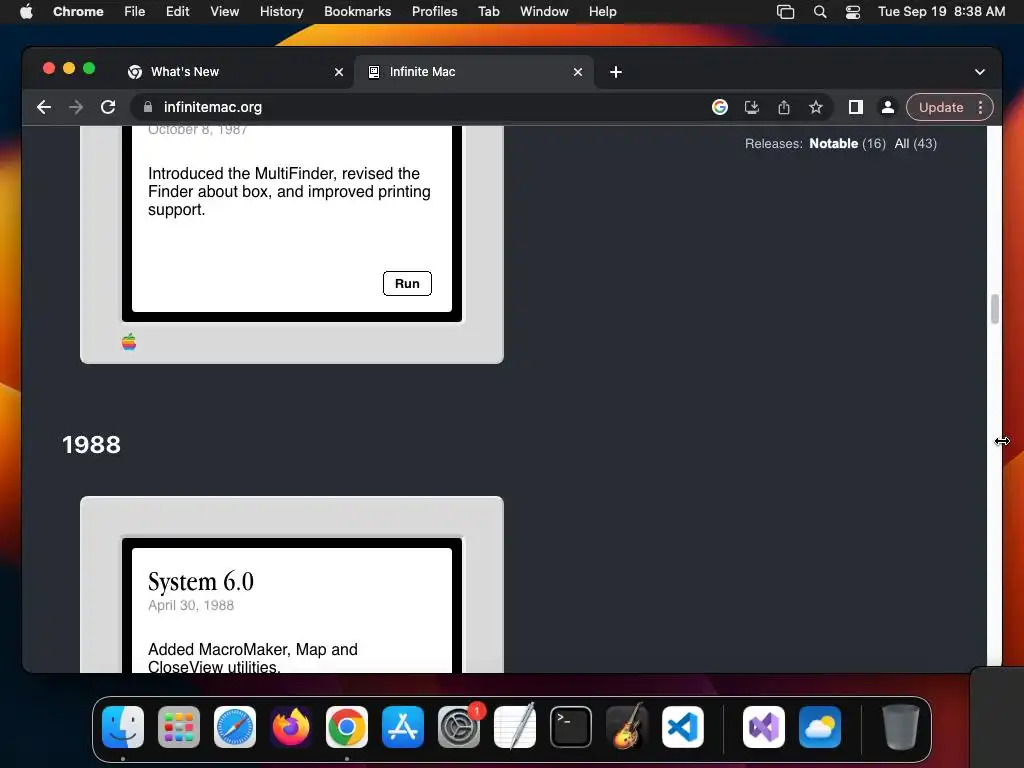Open the Window menu
Viewport: 1024px width, 768px height.
point(544,11)
